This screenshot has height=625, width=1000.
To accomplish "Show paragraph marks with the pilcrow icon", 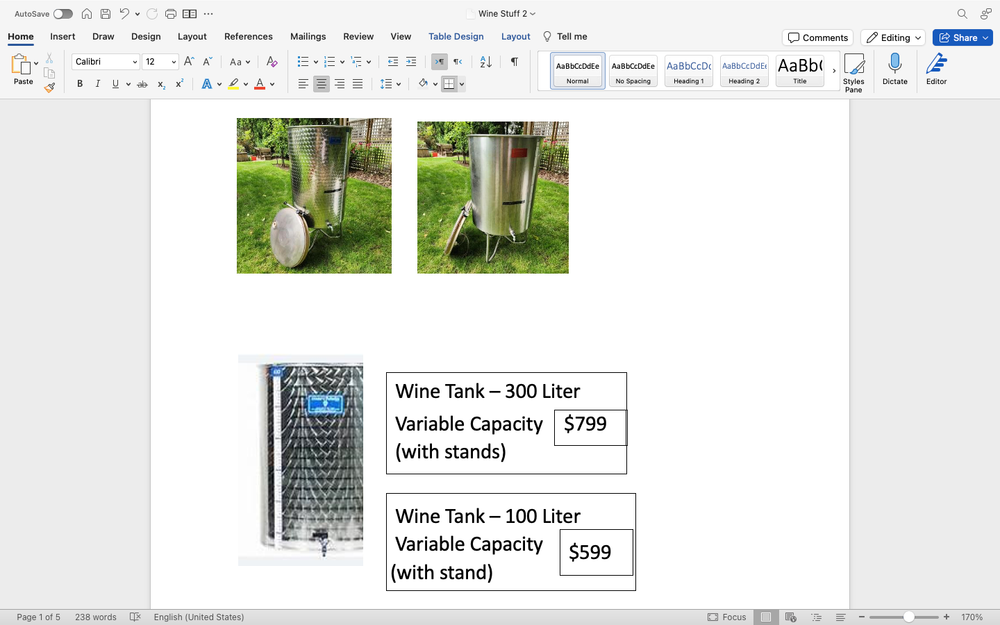I will [x=514, y=61].
